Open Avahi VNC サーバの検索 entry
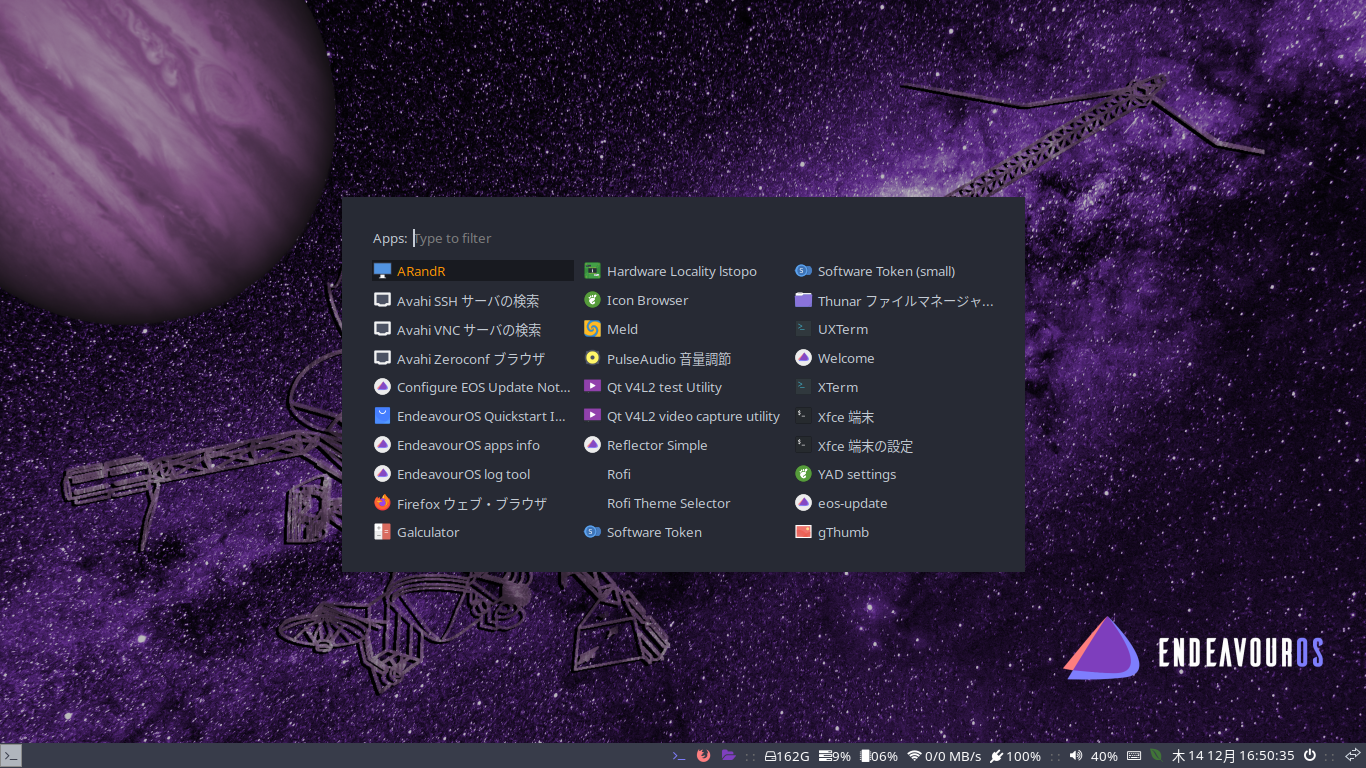This screenshot has height=768, width=1366. [472, 329]
